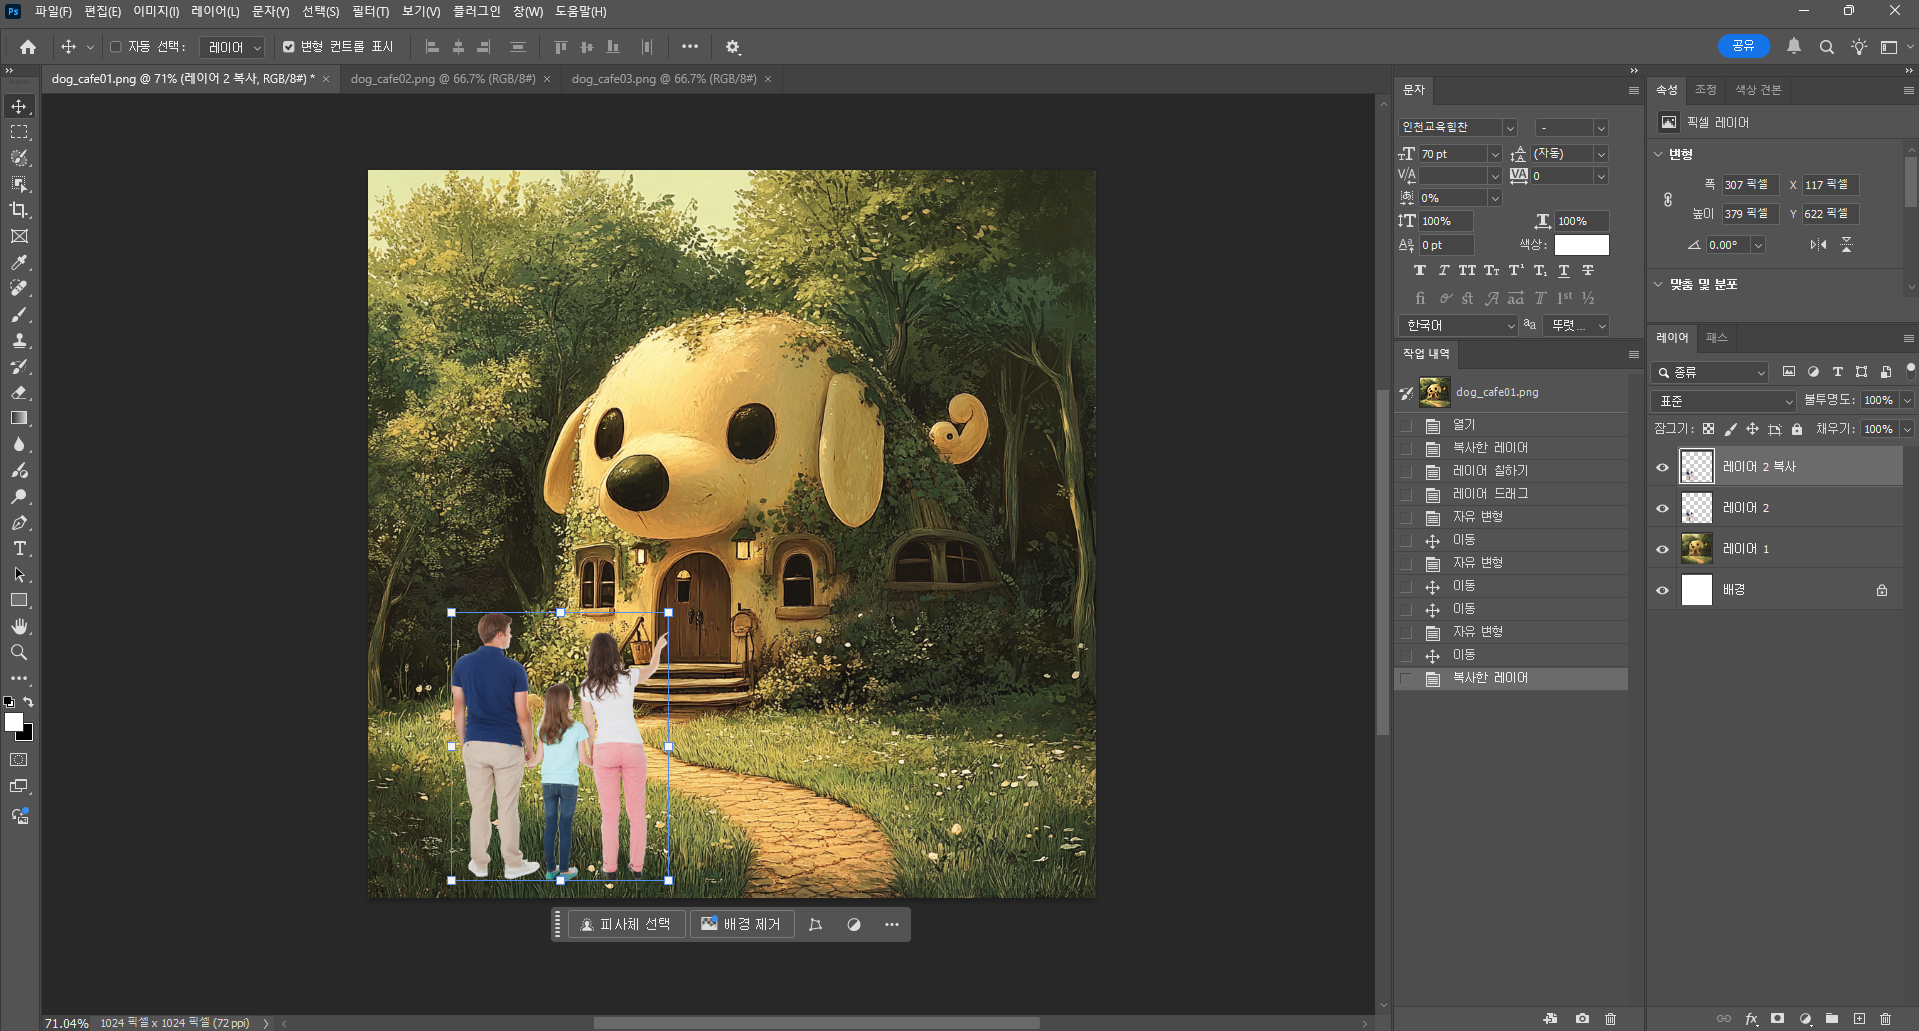
Task: Open the blend mode dropdown (표준)
Action: coord(1723,401)
